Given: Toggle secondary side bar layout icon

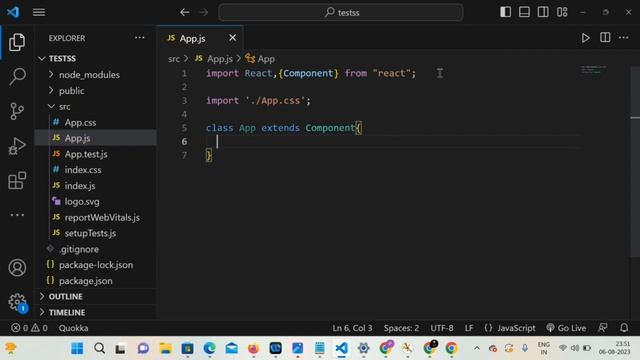Looking at the screenshot, I should pos(543,12).
